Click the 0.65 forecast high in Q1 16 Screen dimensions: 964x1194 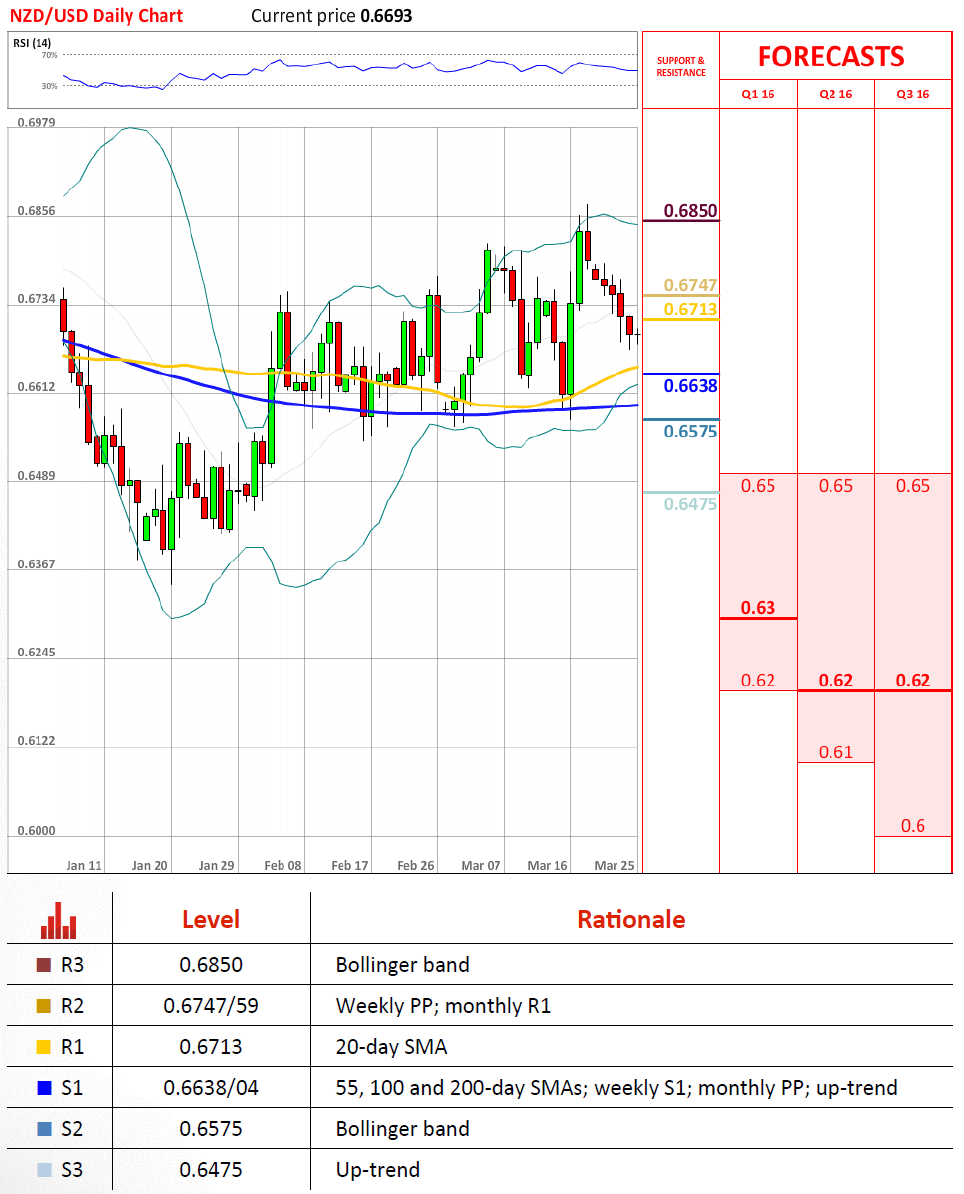click(x=758, y=486)
